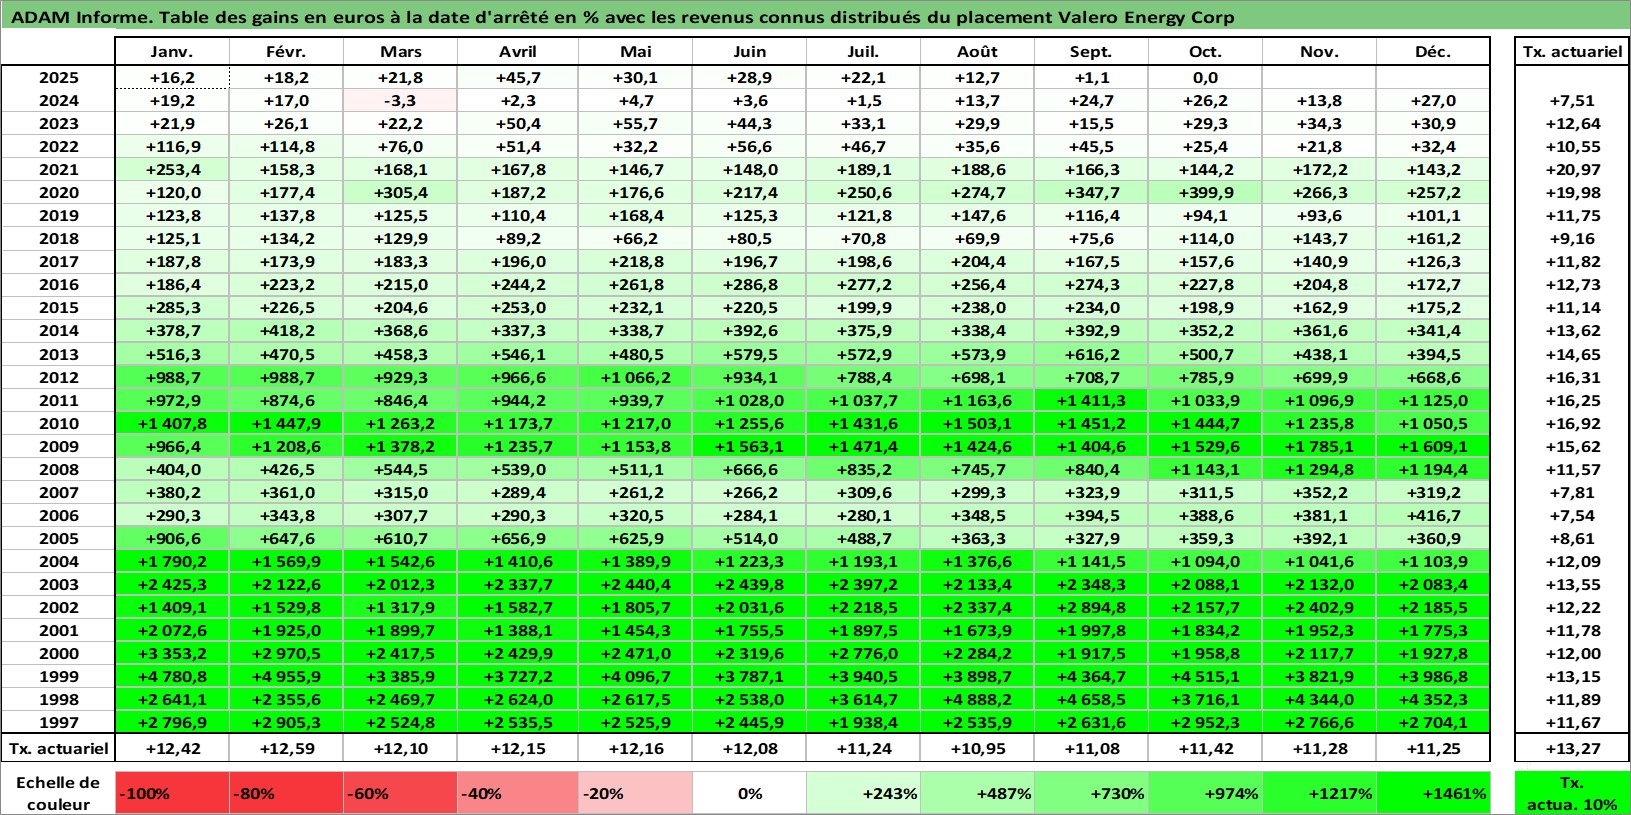Click the 2020 row label
Image resolution: width=1631 pixels, height=815 pixels.
[58, 193]
